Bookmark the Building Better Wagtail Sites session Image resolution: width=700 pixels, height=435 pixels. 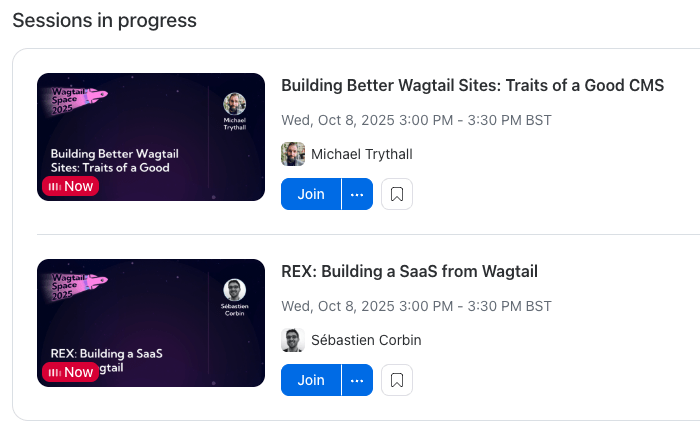[x=397, y=194]
